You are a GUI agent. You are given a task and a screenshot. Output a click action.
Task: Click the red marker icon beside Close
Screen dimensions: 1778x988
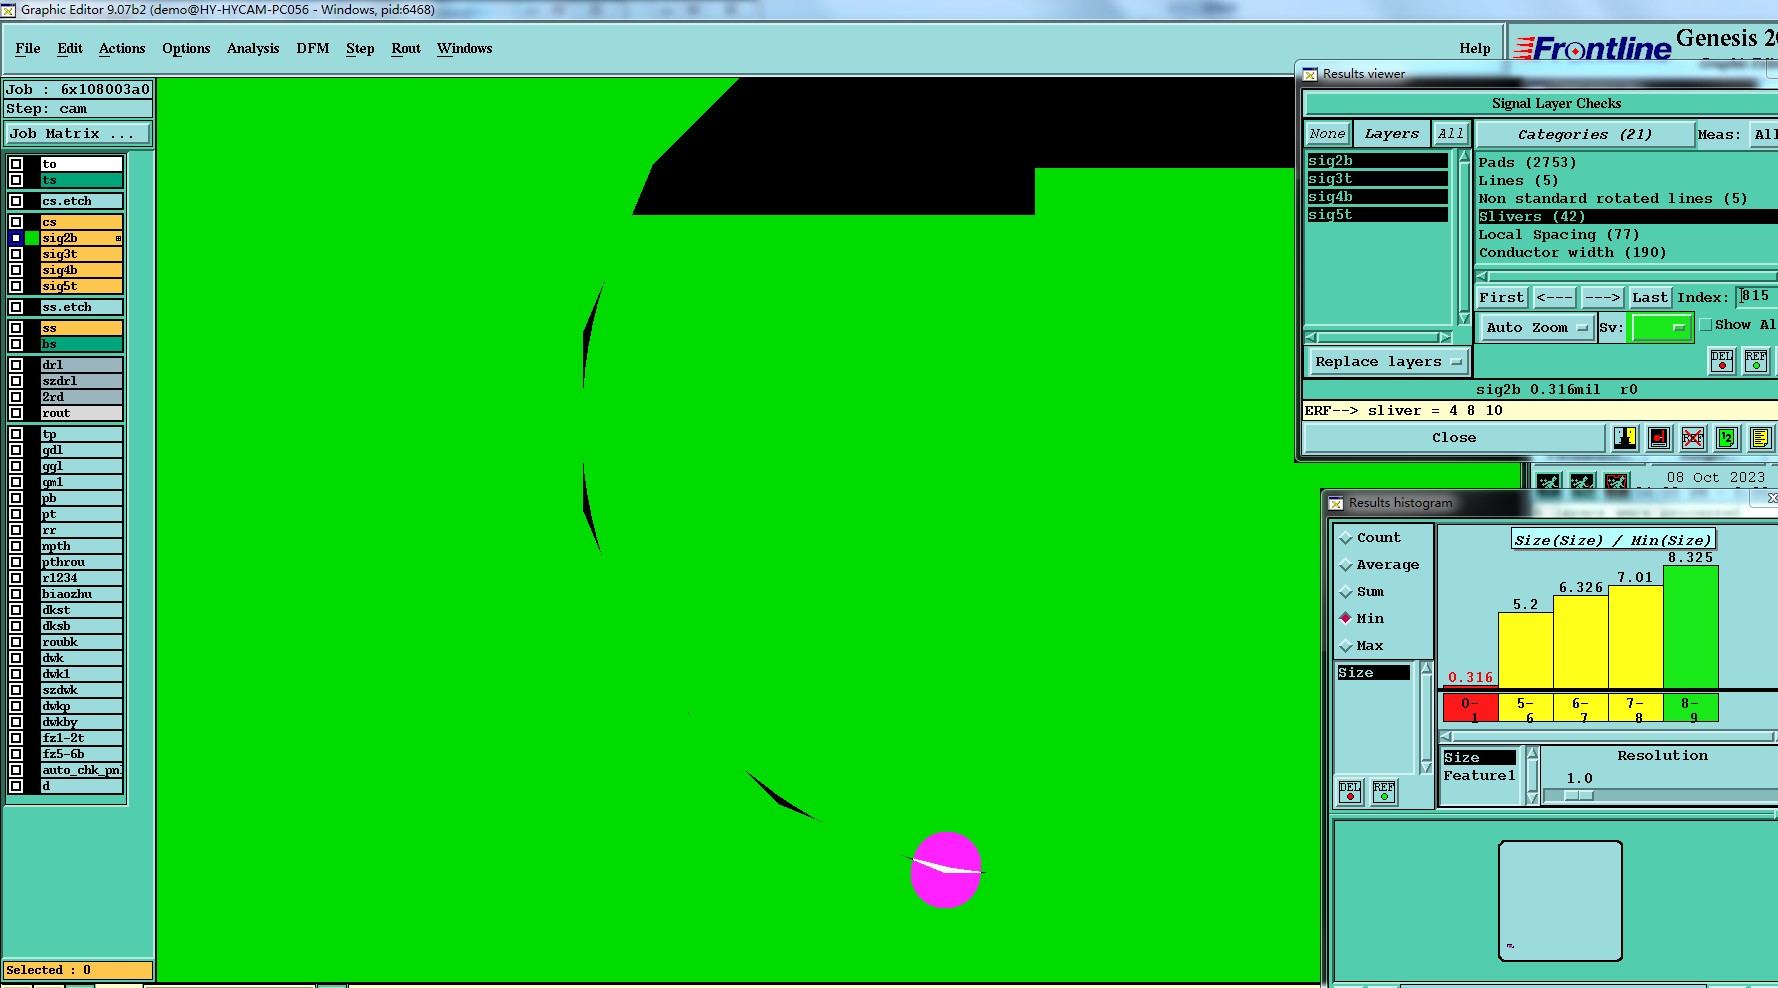pyautogui.click(x=1659, y=437)
